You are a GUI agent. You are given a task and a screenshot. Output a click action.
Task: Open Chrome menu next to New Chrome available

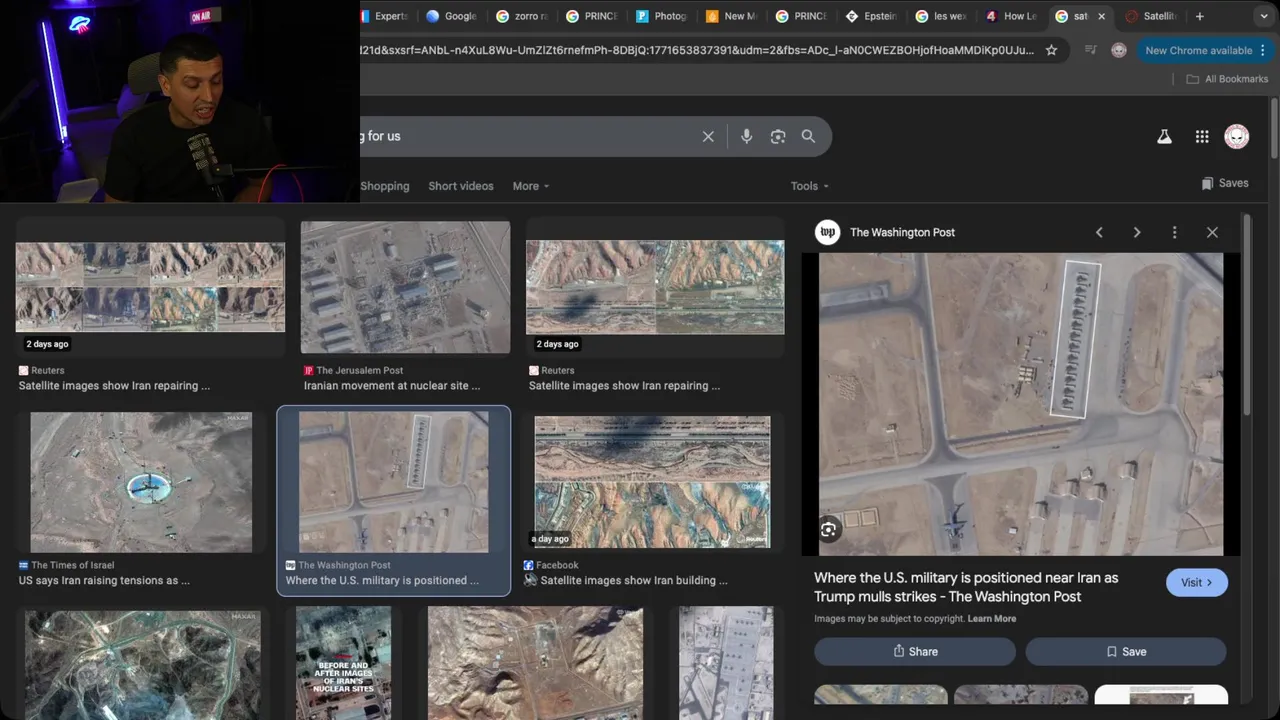(1264, 50)
